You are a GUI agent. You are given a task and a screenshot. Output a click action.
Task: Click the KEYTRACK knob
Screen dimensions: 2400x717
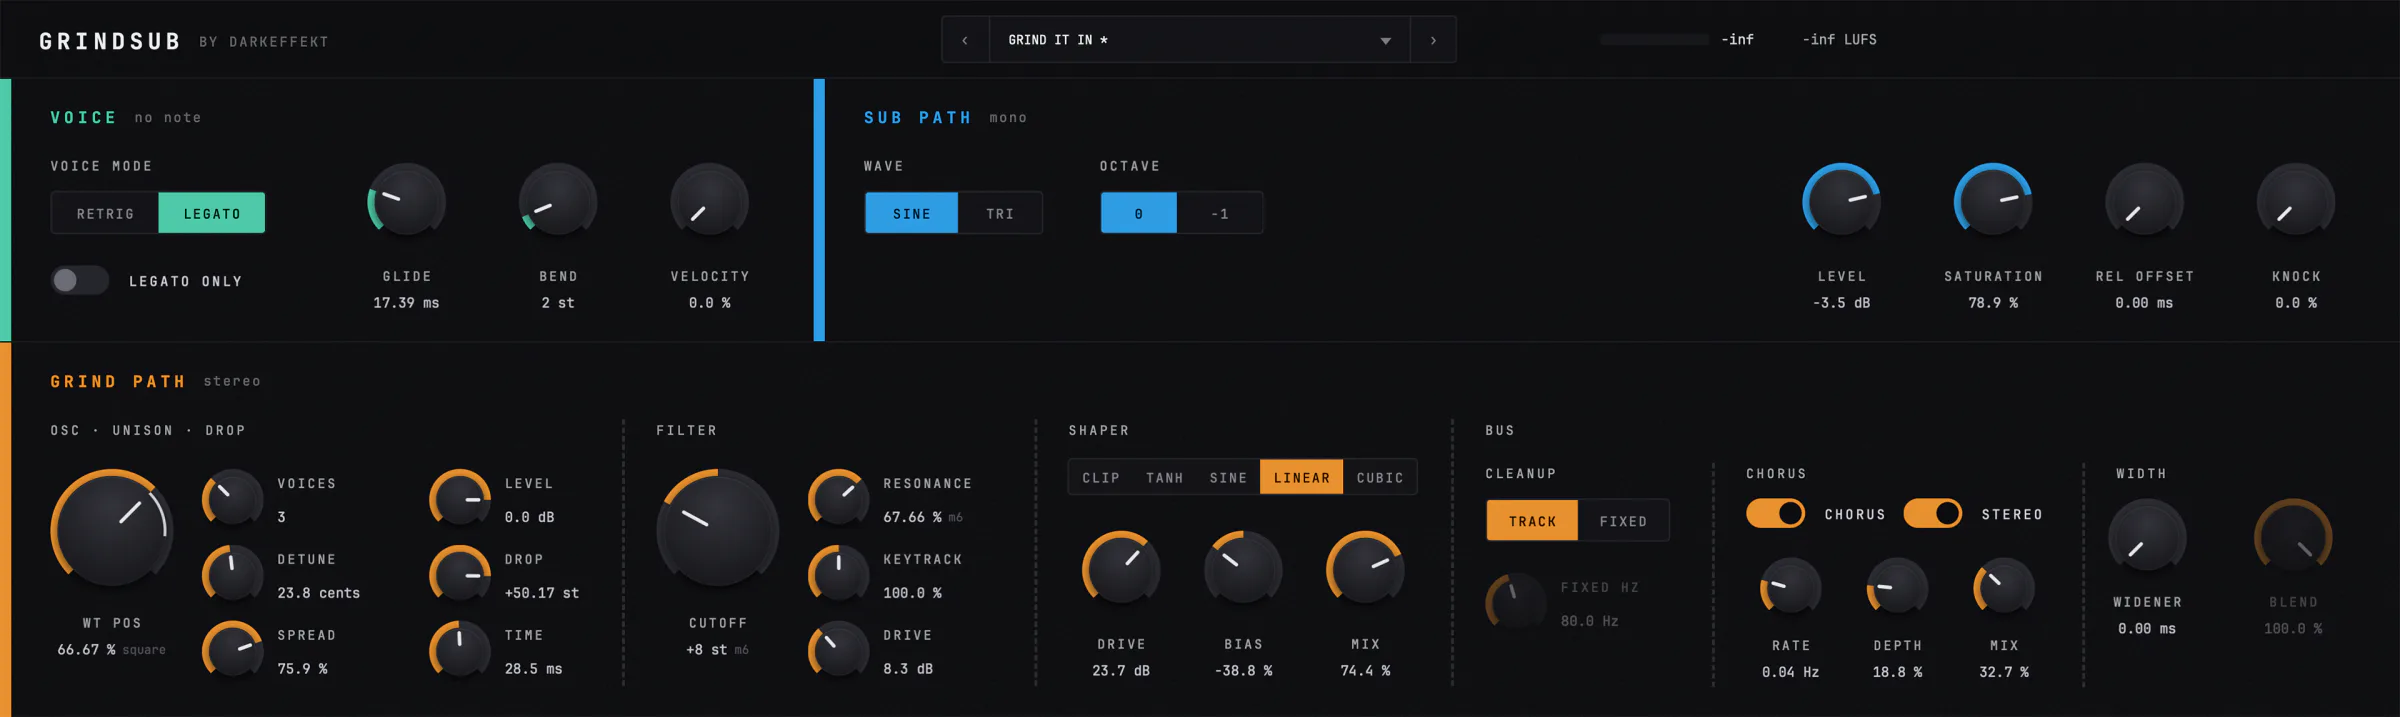click(838, 574)
